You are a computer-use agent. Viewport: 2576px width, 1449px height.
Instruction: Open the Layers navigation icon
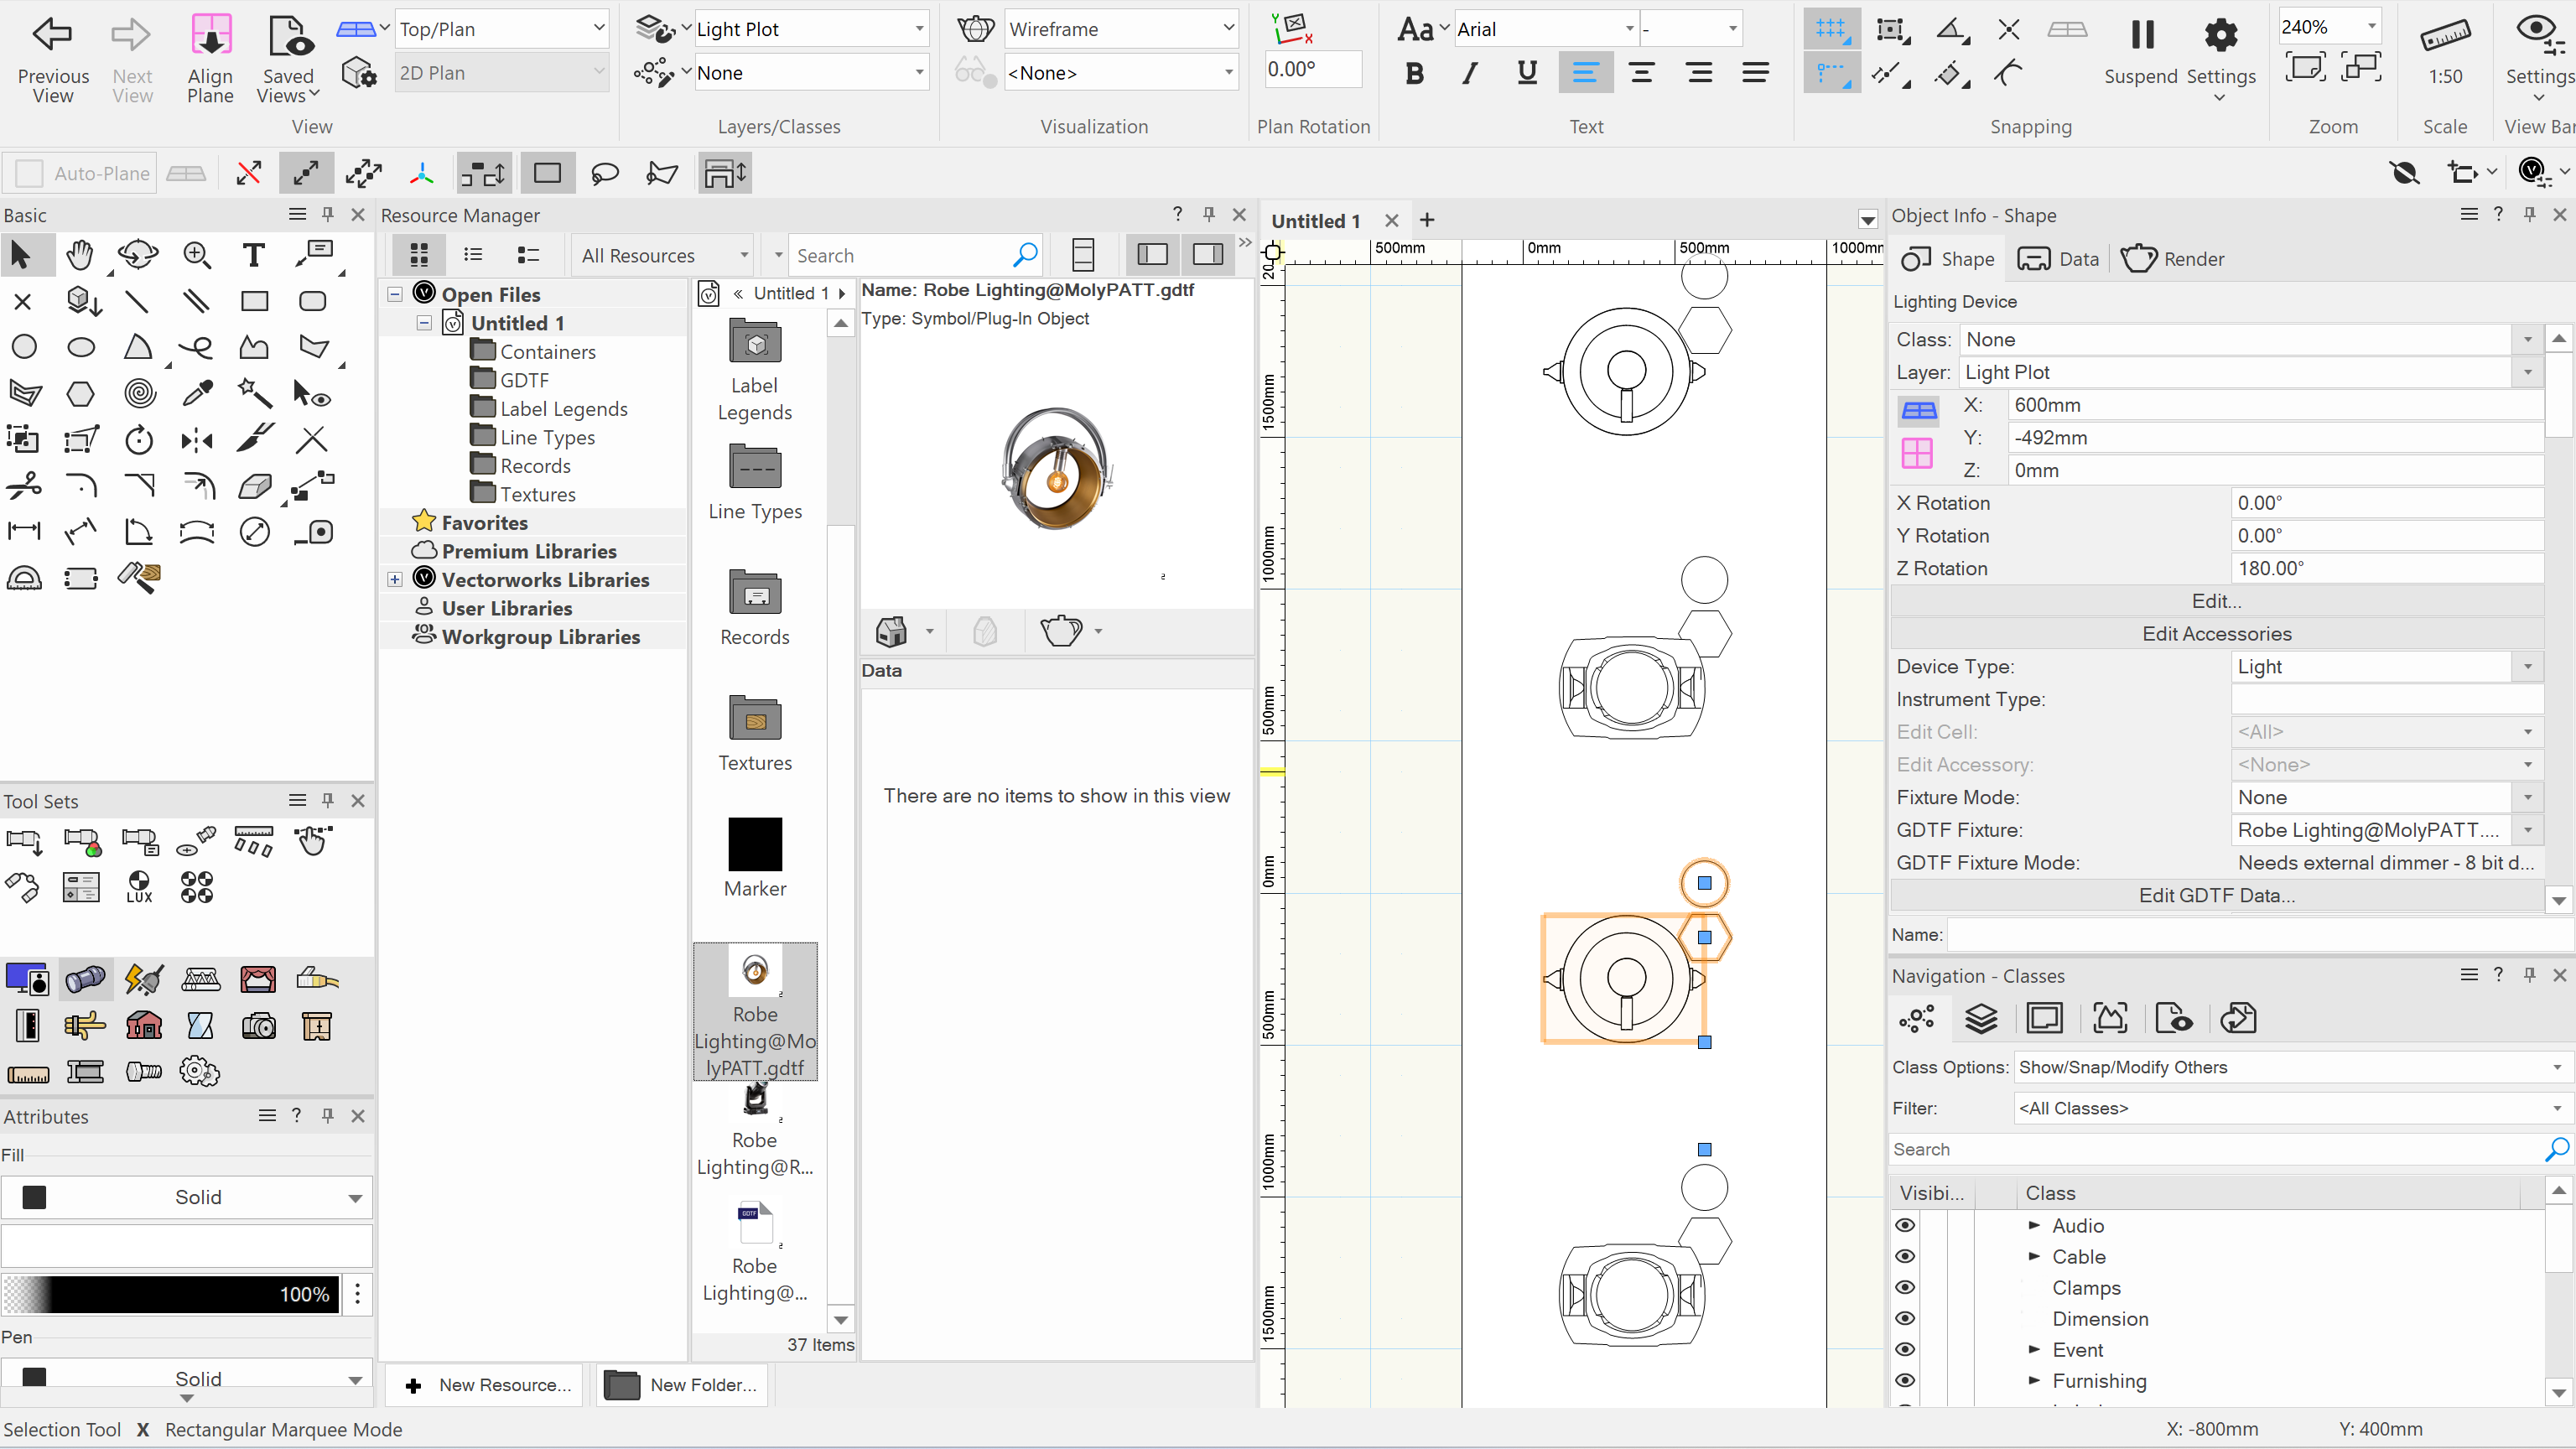click(x=1981, y=1019)
